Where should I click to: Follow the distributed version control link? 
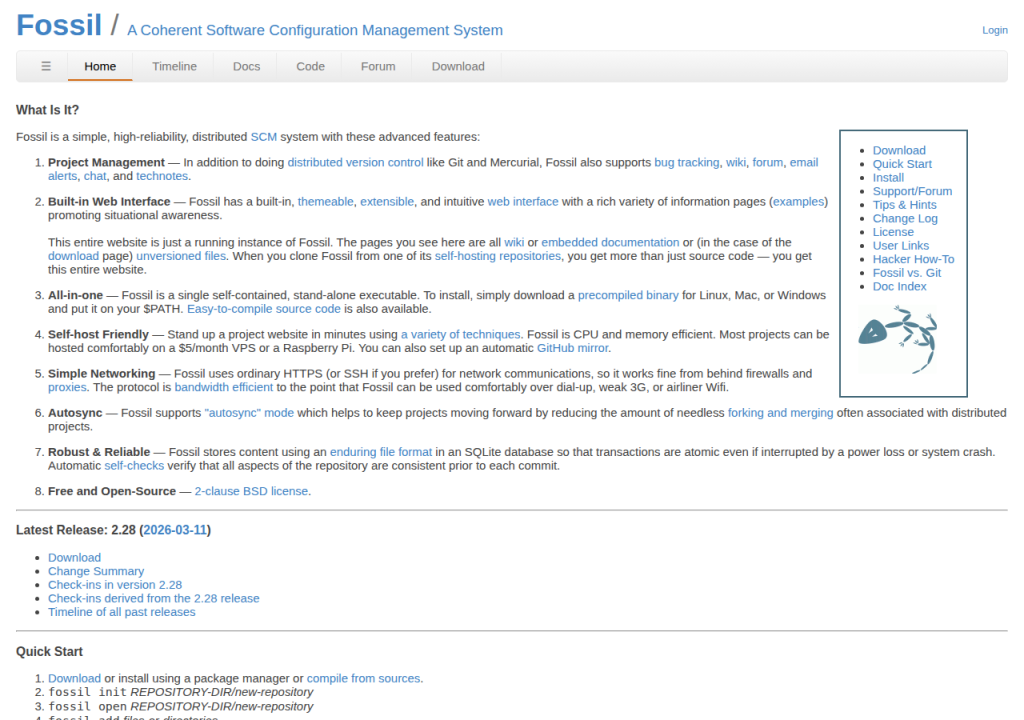(355, 162)
